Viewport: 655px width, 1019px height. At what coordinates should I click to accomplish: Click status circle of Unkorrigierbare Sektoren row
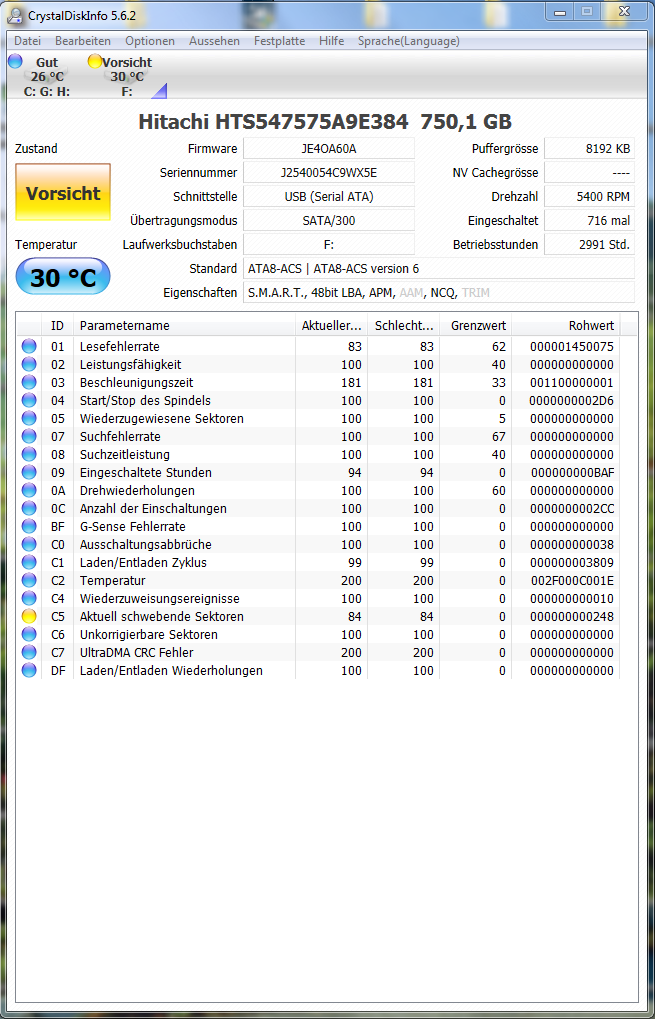(x=29, y=634)
